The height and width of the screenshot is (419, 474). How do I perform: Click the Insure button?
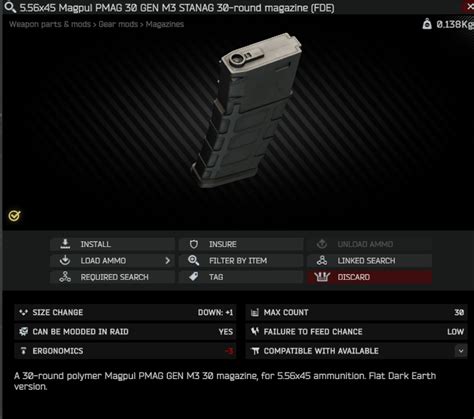tap(241, 244)
